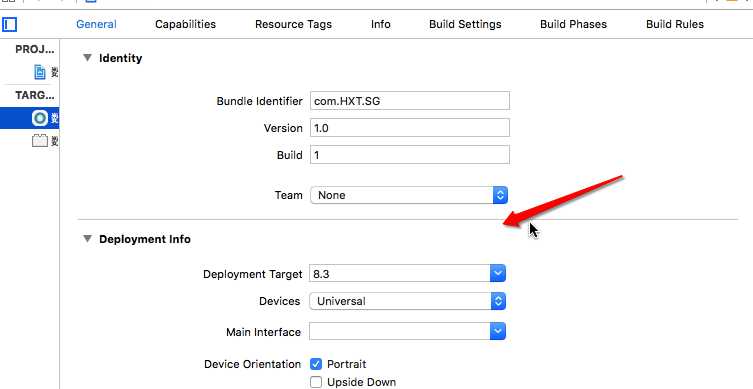
Task: Click the Device Orientation label
Action: click(253, 365)
